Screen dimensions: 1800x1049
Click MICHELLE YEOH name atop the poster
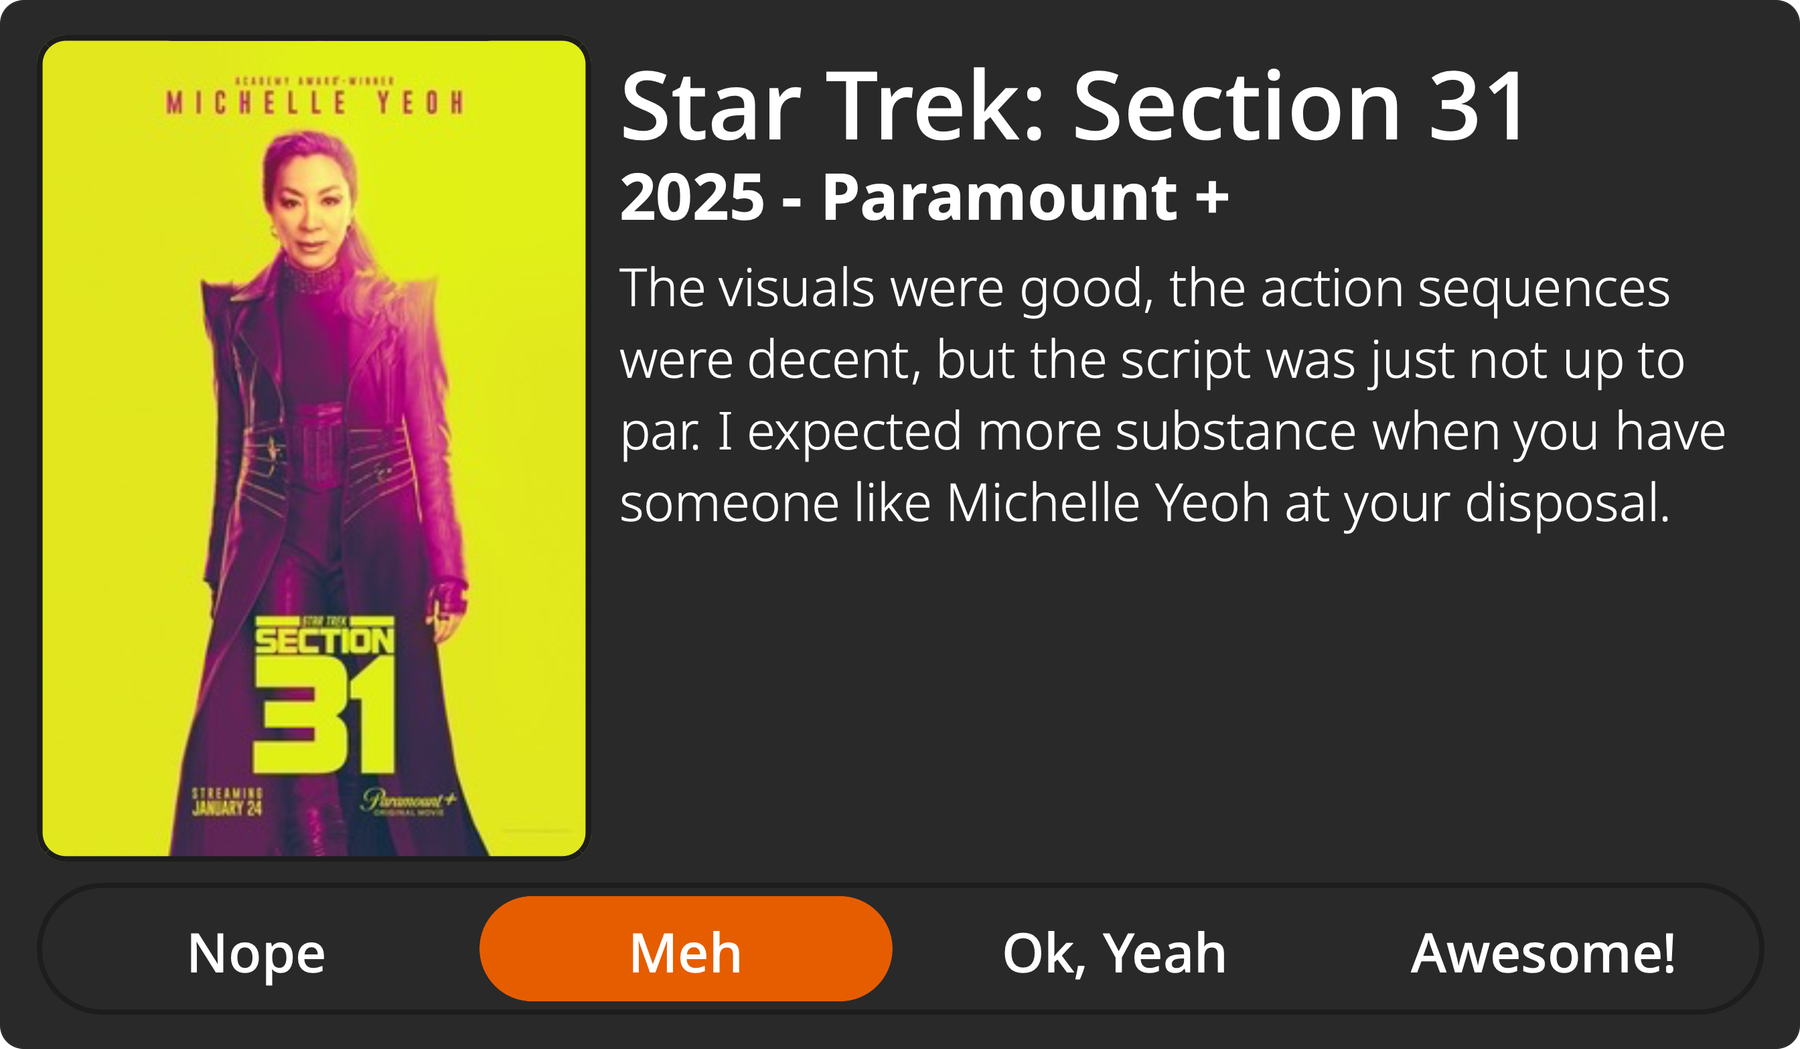pos(314,103)
